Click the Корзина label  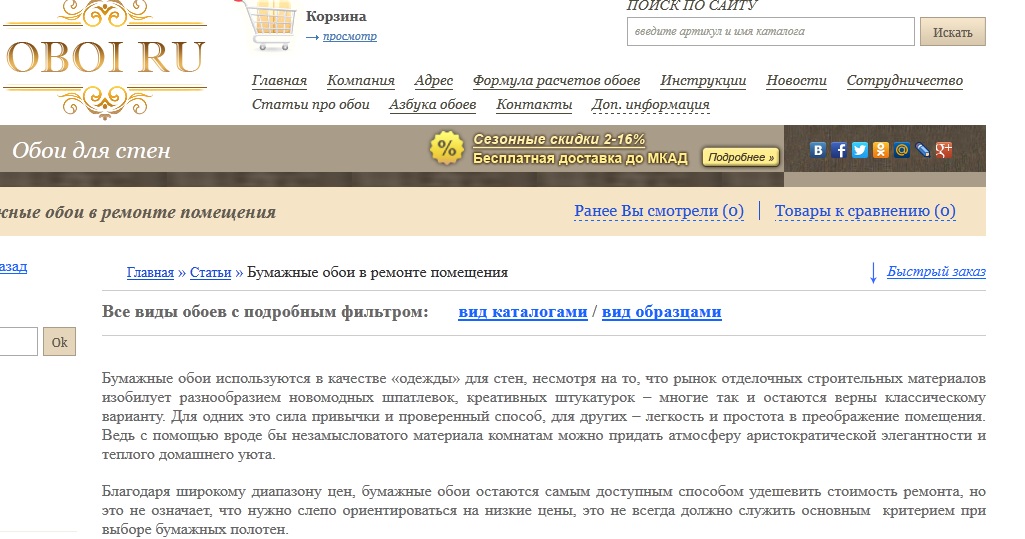[336, 16]
